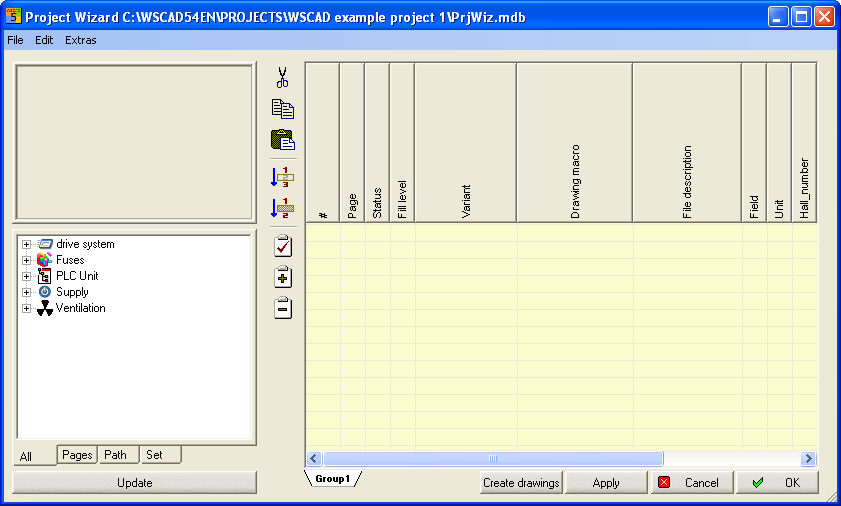841x506 pixels.
Task: Open the File menu
Action: [x=15, y=40]
